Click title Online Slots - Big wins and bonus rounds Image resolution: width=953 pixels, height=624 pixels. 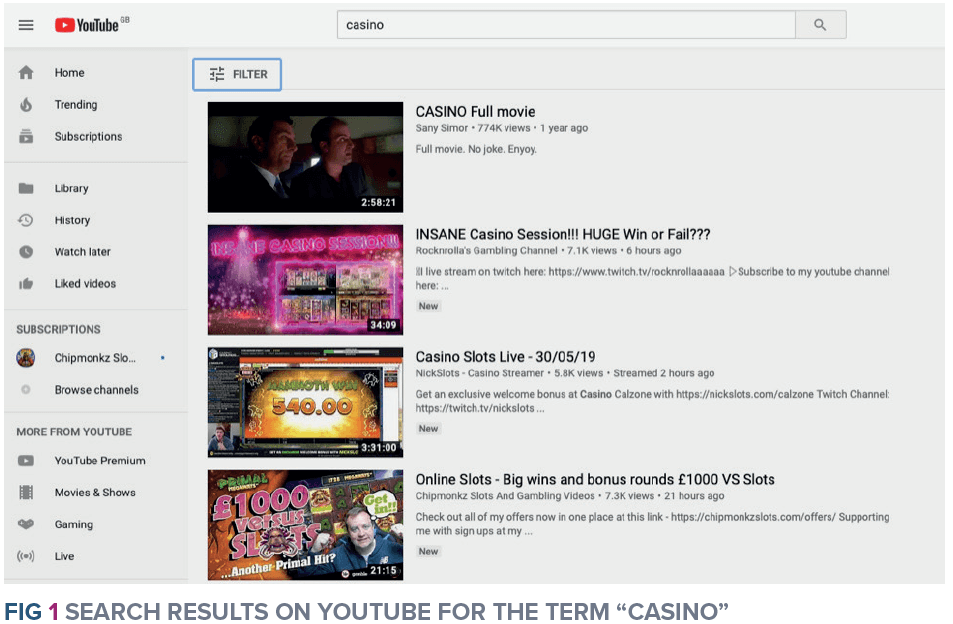click(x=595, y=479)
